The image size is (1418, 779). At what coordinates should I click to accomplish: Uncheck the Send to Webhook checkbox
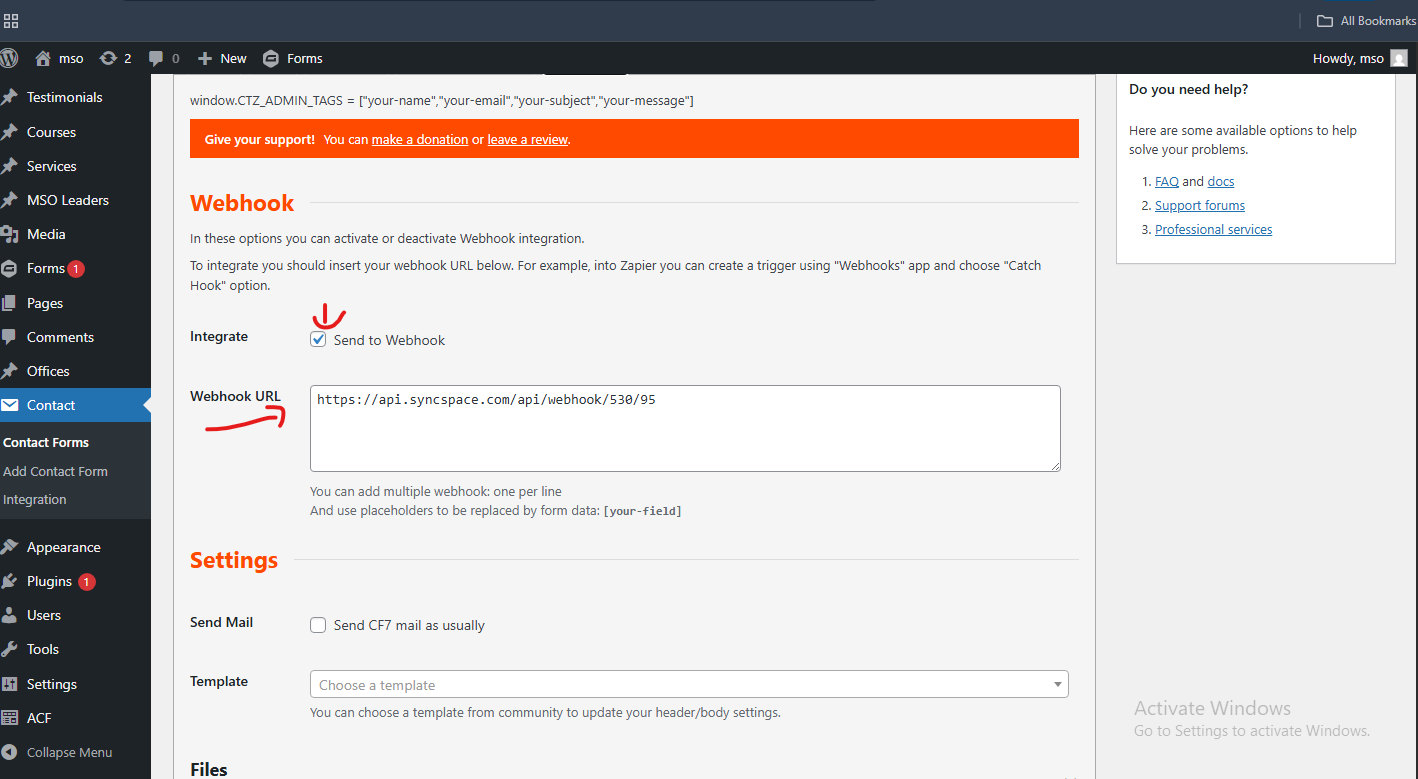[318, 340]
